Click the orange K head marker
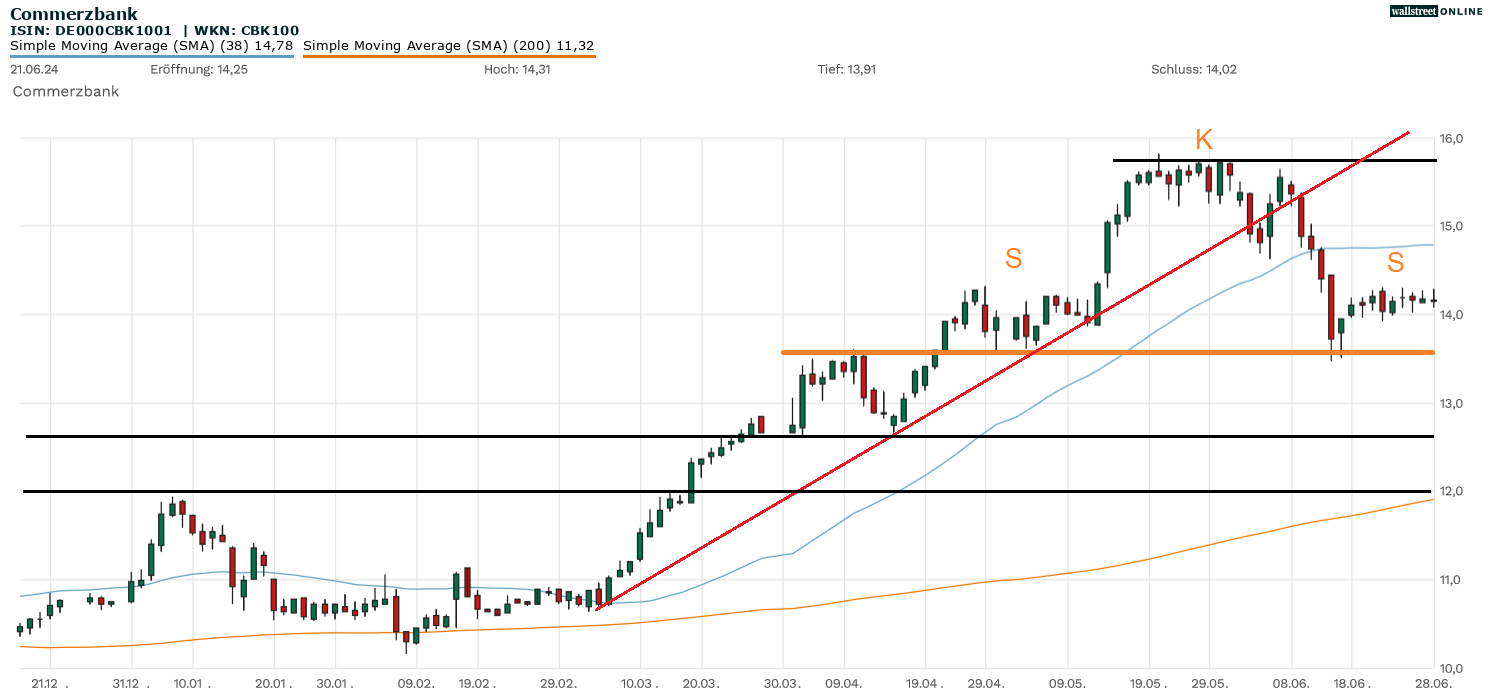The height and width of the screenshot is (689, 1490). 1203,140
